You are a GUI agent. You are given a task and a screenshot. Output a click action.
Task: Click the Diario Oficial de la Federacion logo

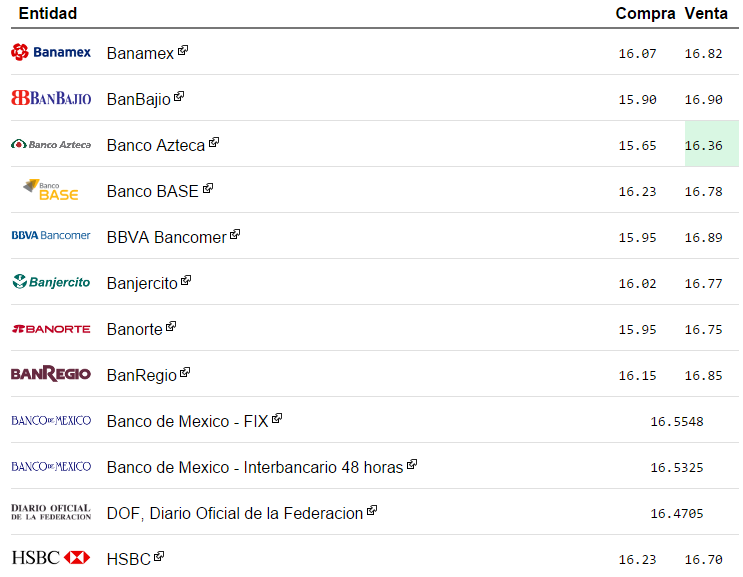coord(50,512)
